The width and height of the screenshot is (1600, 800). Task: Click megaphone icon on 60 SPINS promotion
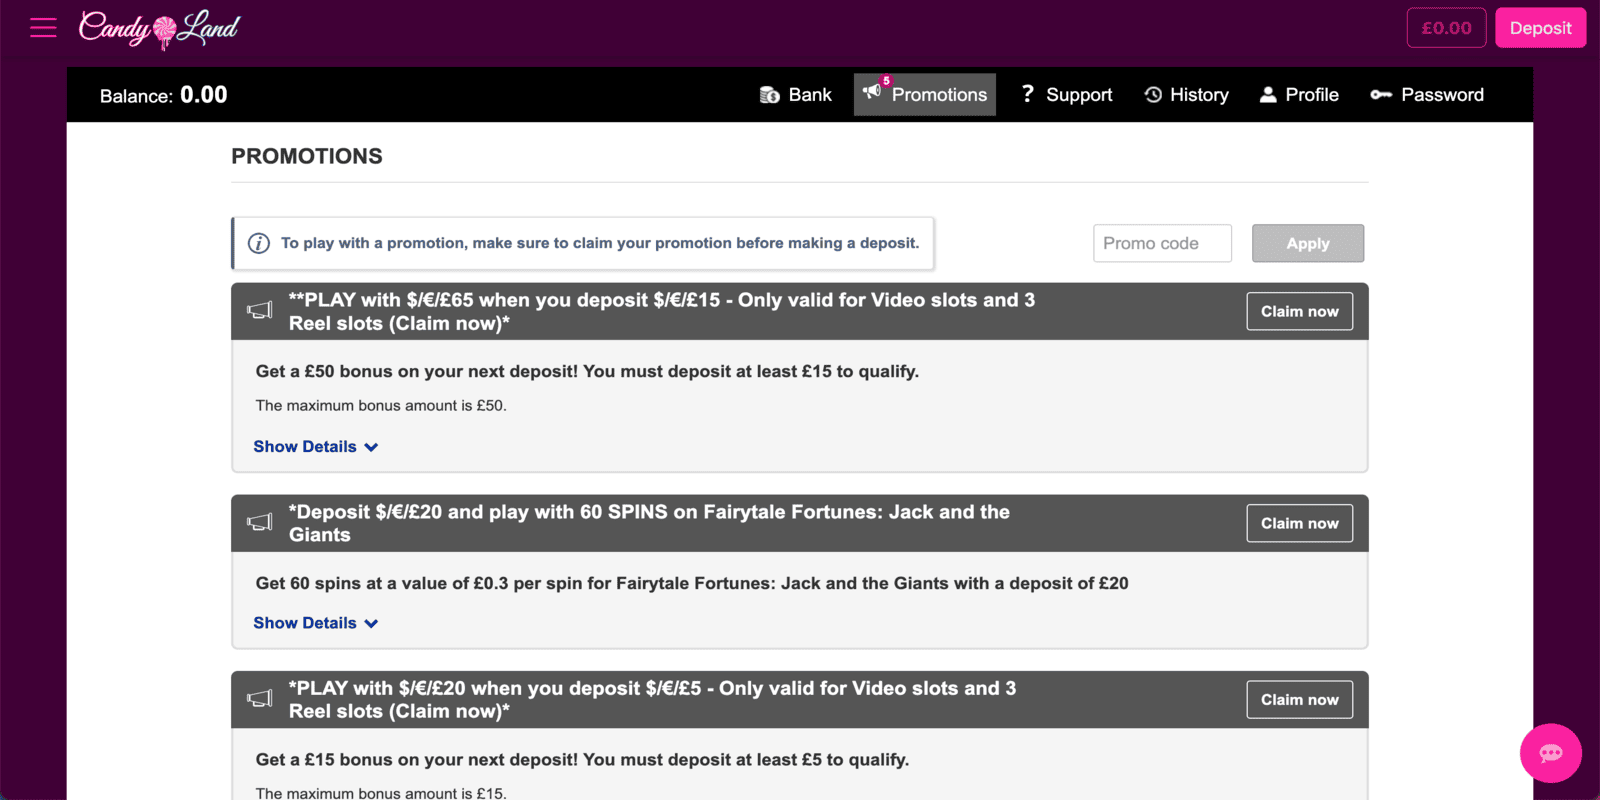[x=260, y=523]
